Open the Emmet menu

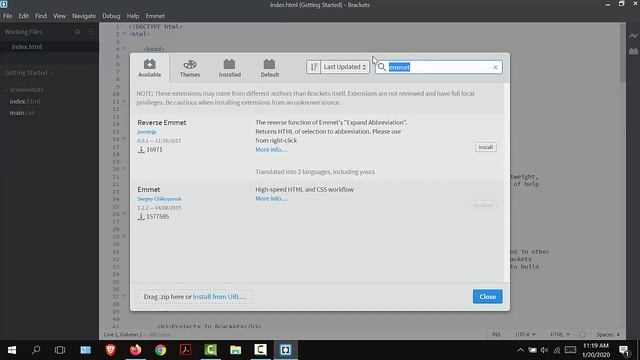click(x=155, y=16)
